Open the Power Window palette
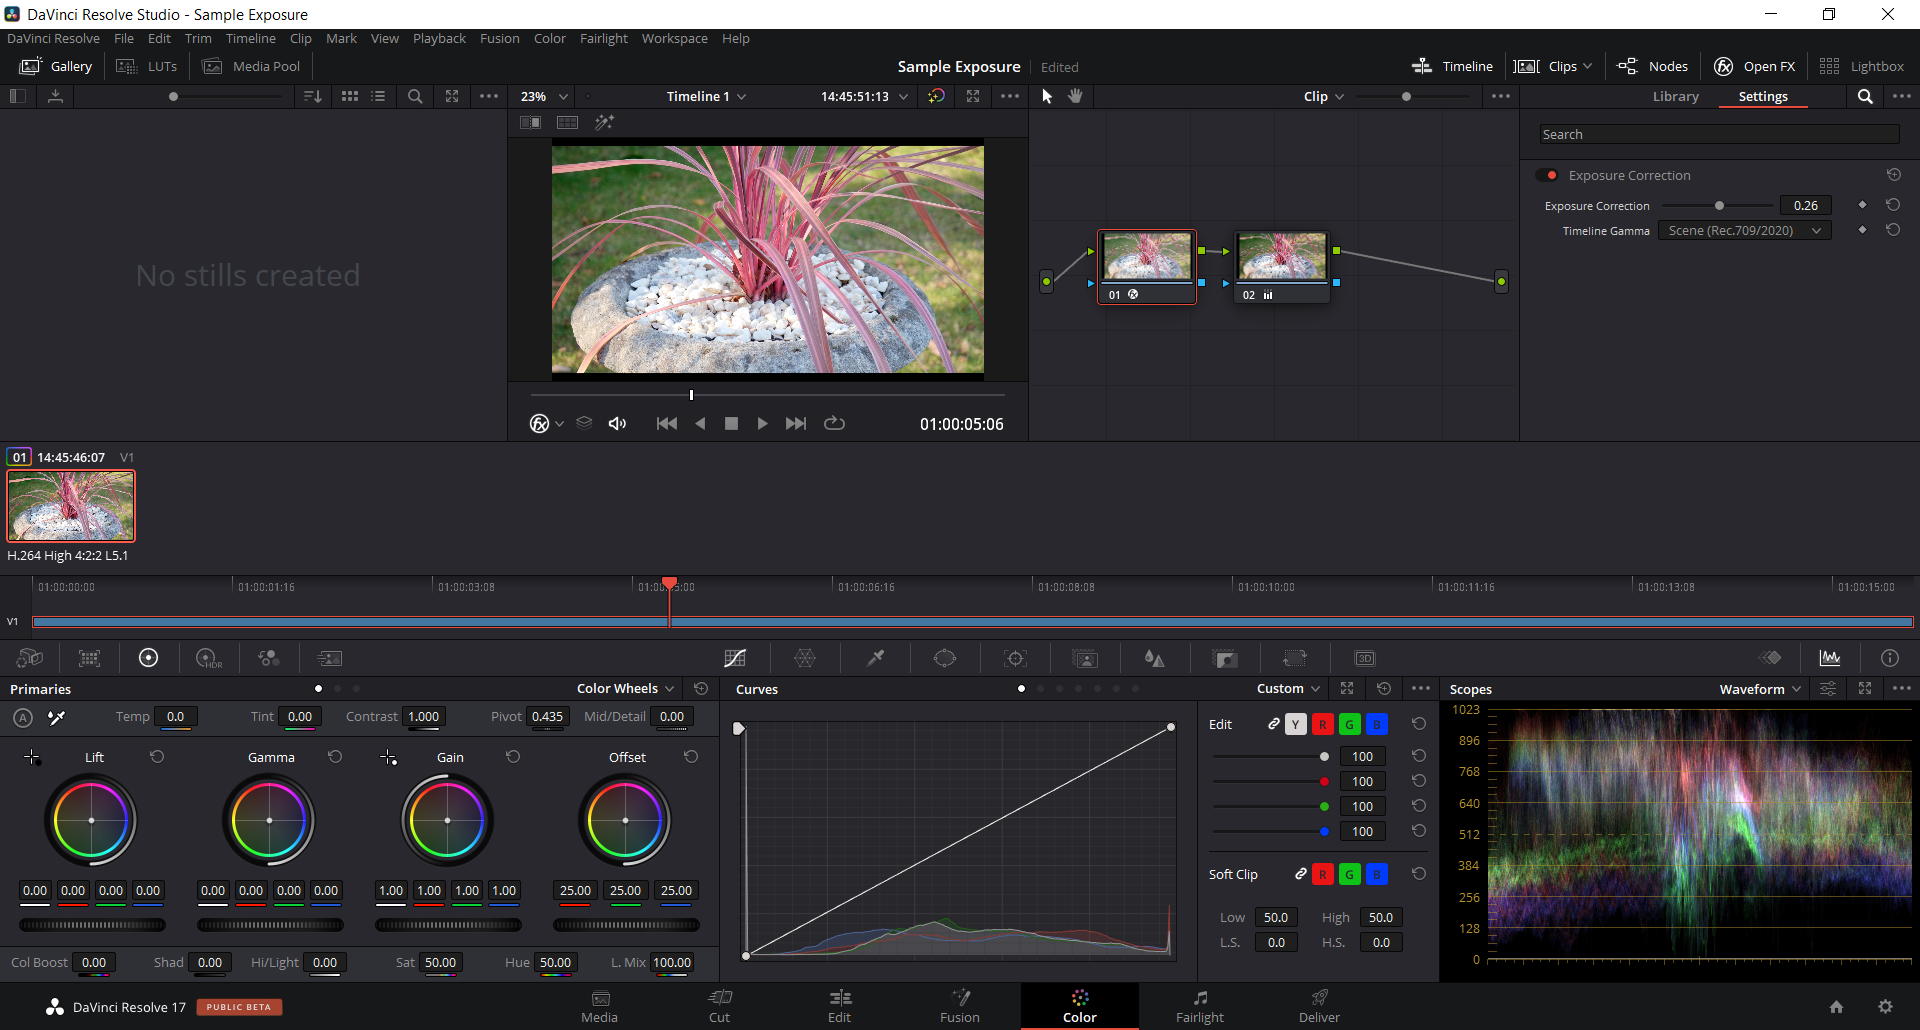This screenshot has width=1920, height=1030. 945,658
